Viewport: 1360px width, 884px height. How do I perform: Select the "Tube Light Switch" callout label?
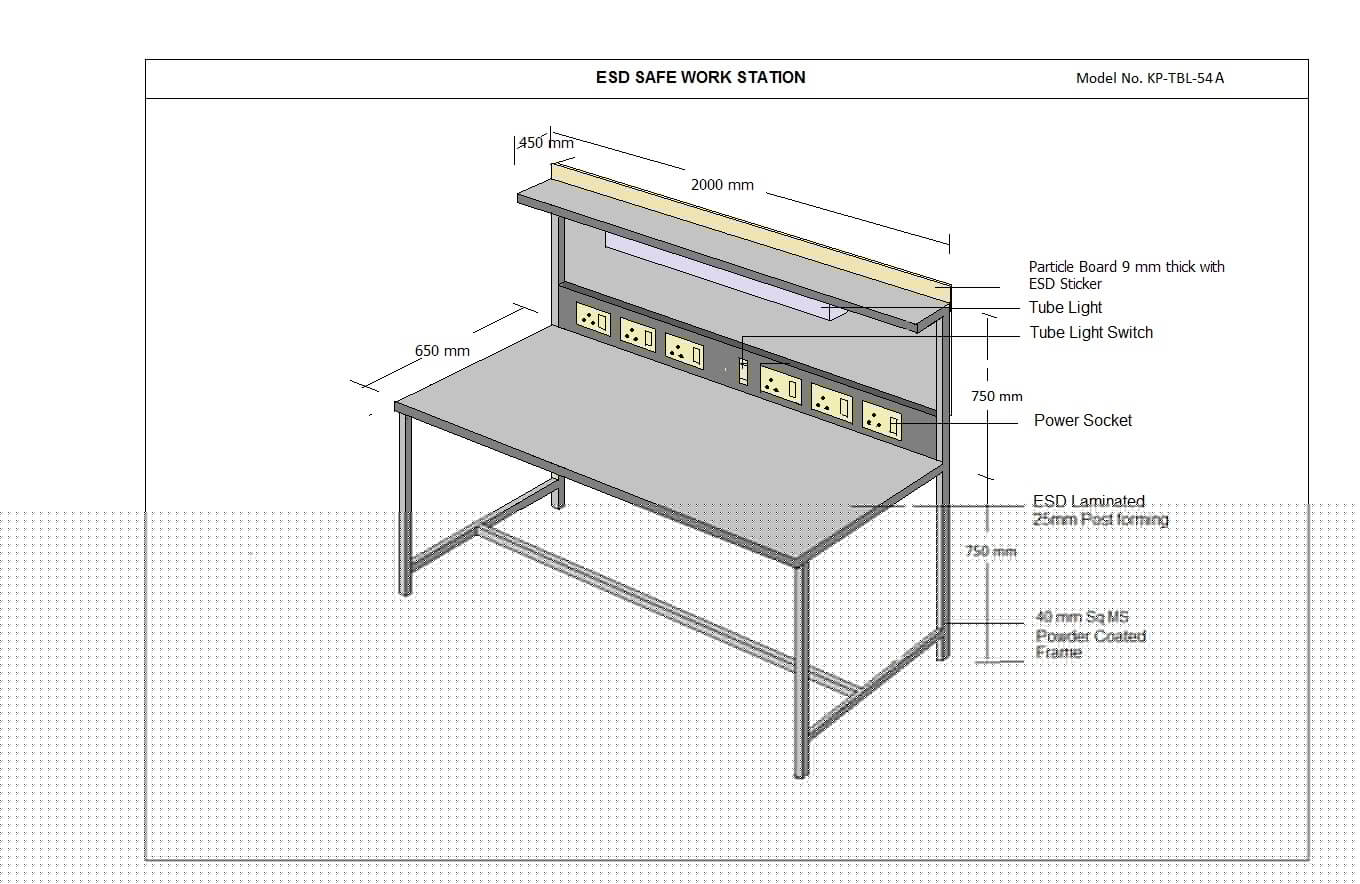point(1091,333)
